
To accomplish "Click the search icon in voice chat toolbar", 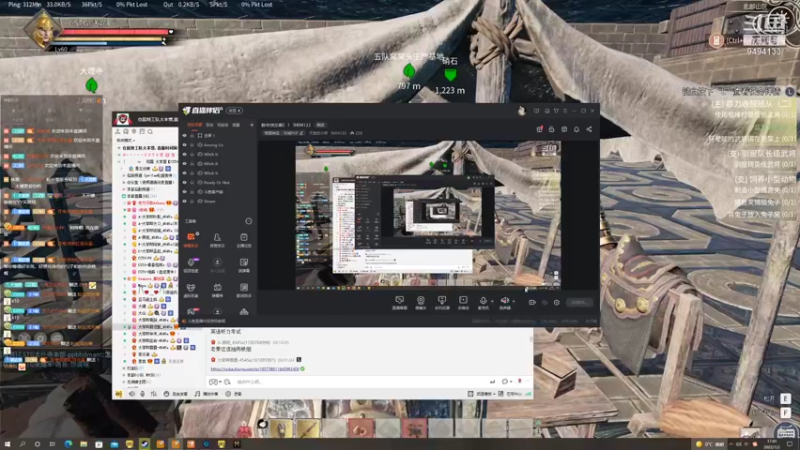I will pos(150,132).
